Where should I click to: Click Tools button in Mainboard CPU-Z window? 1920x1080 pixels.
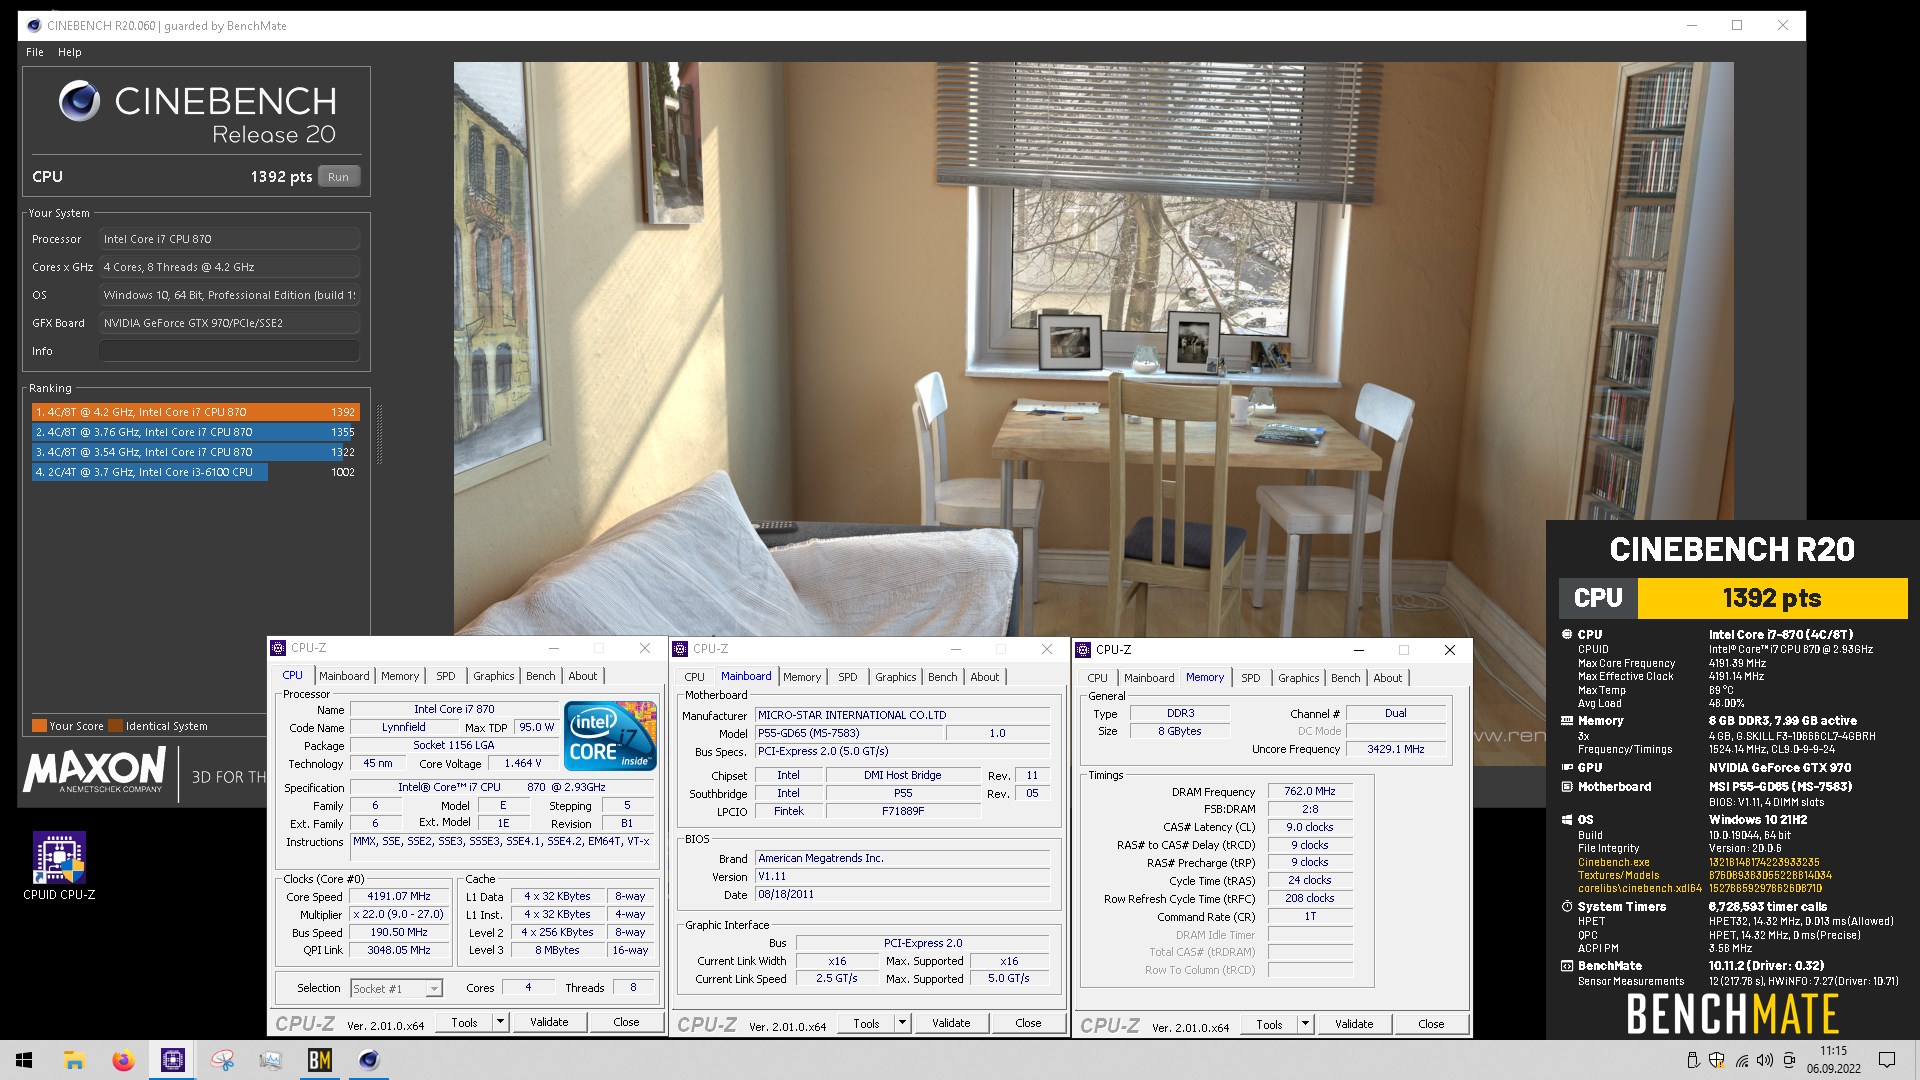[867, 1023]
